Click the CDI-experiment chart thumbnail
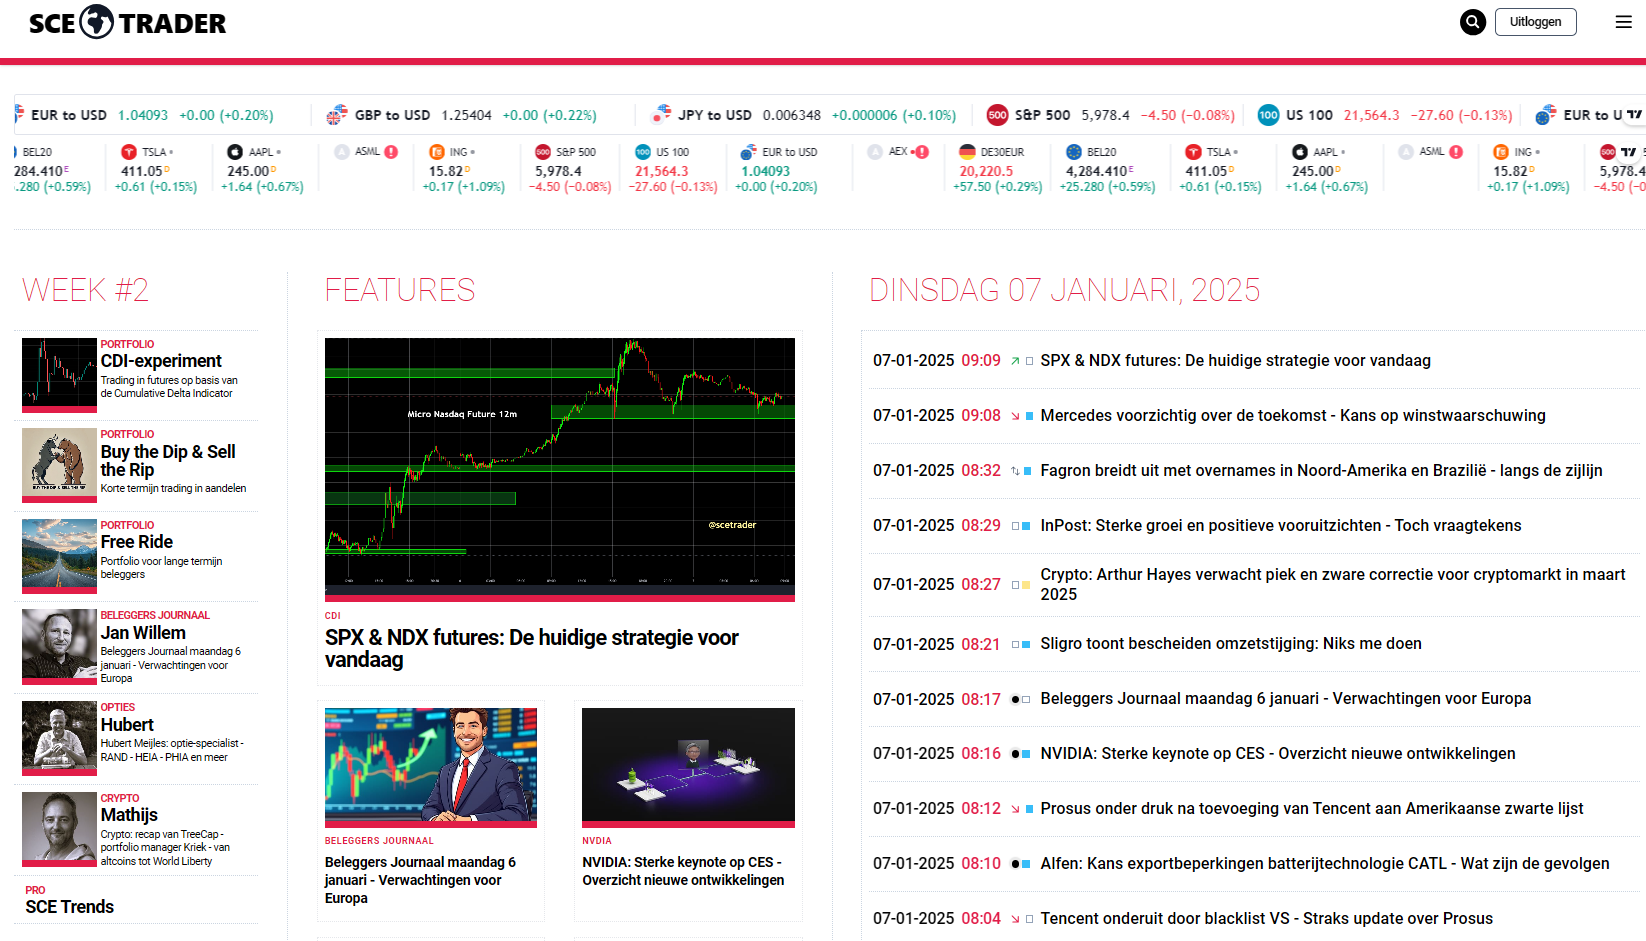 tap(59, 375)
